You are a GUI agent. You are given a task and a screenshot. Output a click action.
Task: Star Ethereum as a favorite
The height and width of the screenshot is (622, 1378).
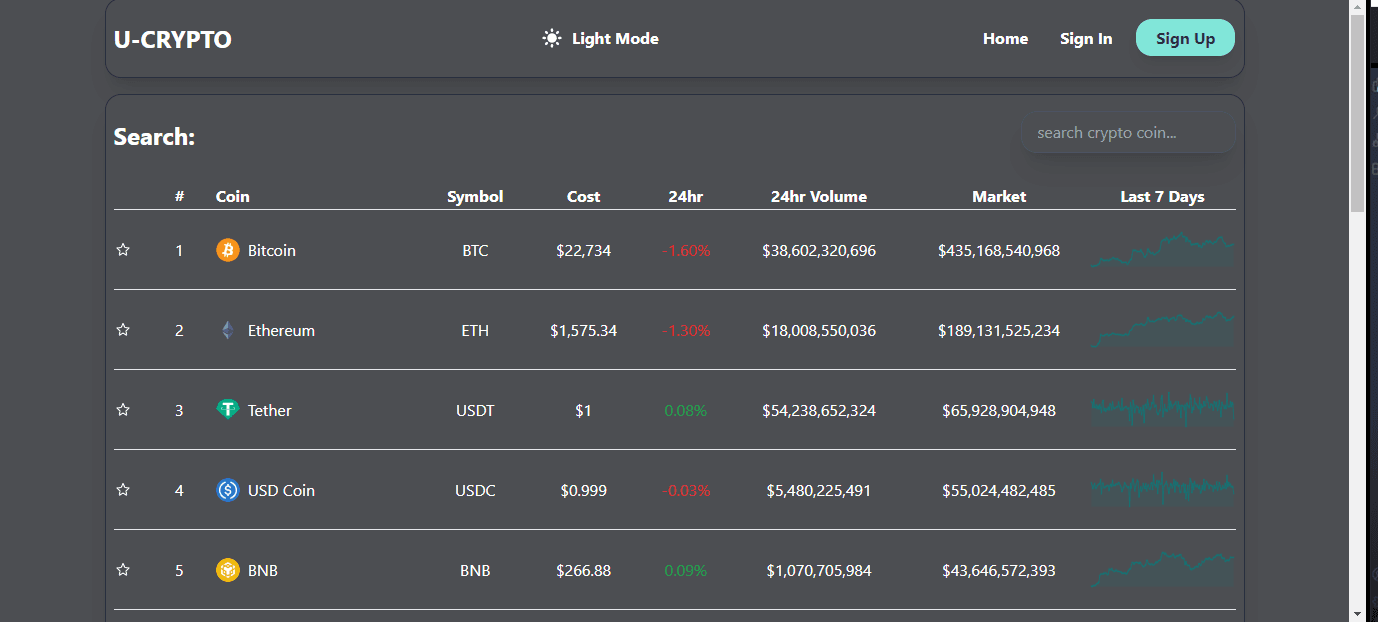pos(123,330)
